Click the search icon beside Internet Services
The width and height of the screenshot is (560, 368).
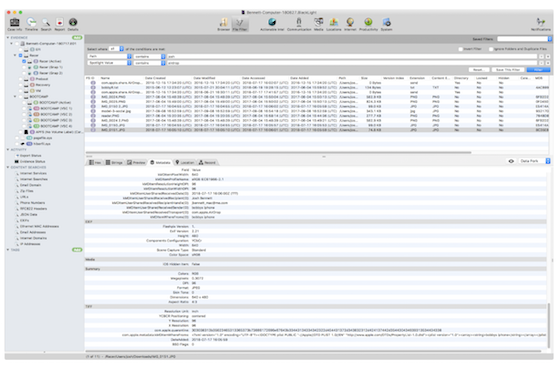coord(17,174)
